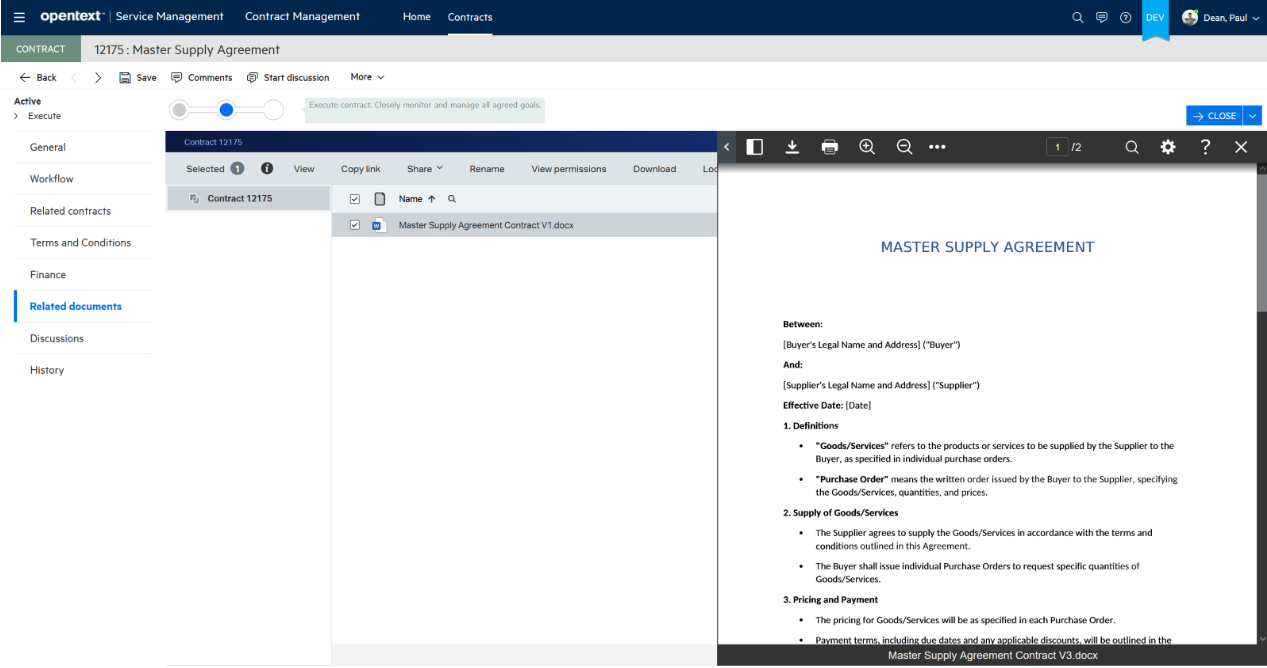
Task: Open the Share dropdown
Action: [x=424, y=168]
